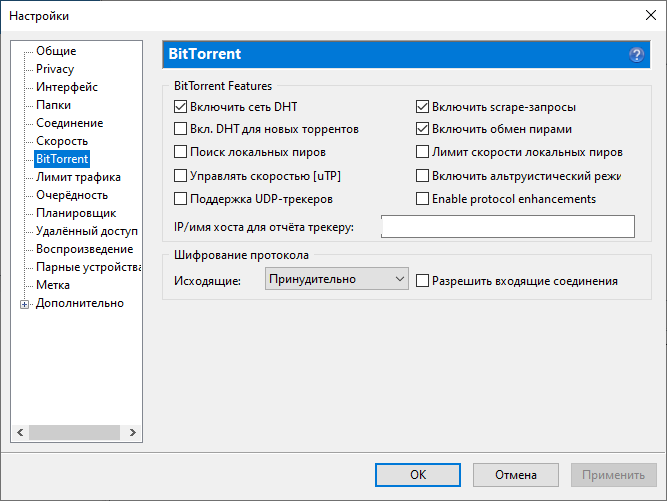667x501 pixels.
Task: Open the Privacy settings section
Action: tap(55, 69)
